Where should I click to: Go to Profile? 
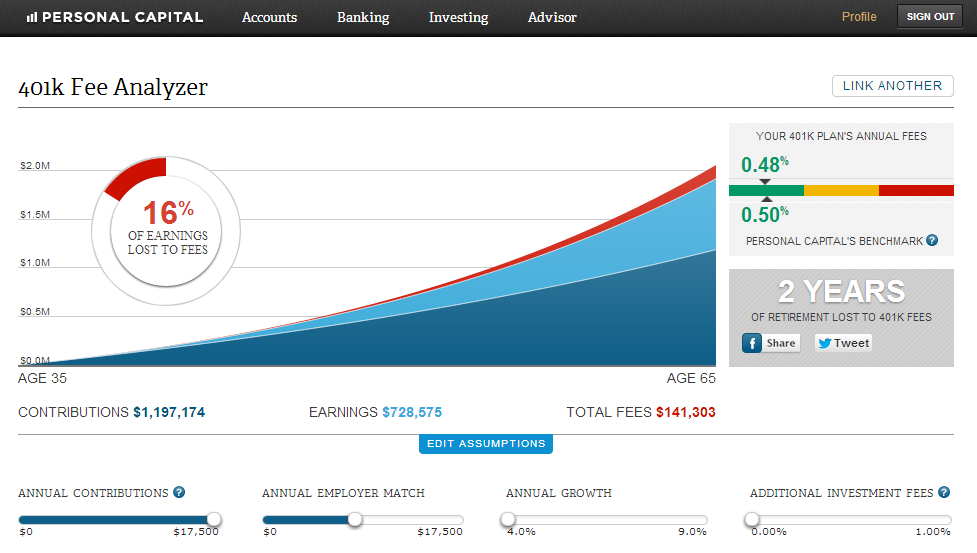click(859, 17)
